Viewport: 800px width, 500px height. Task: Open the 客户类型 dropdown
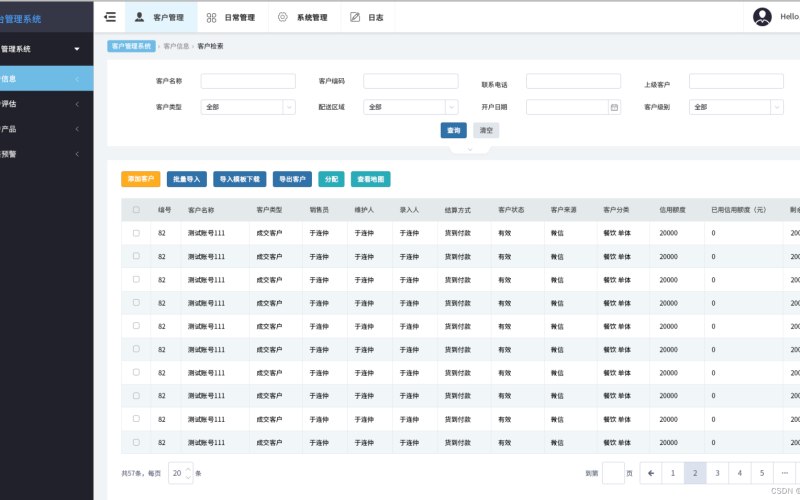248,107
